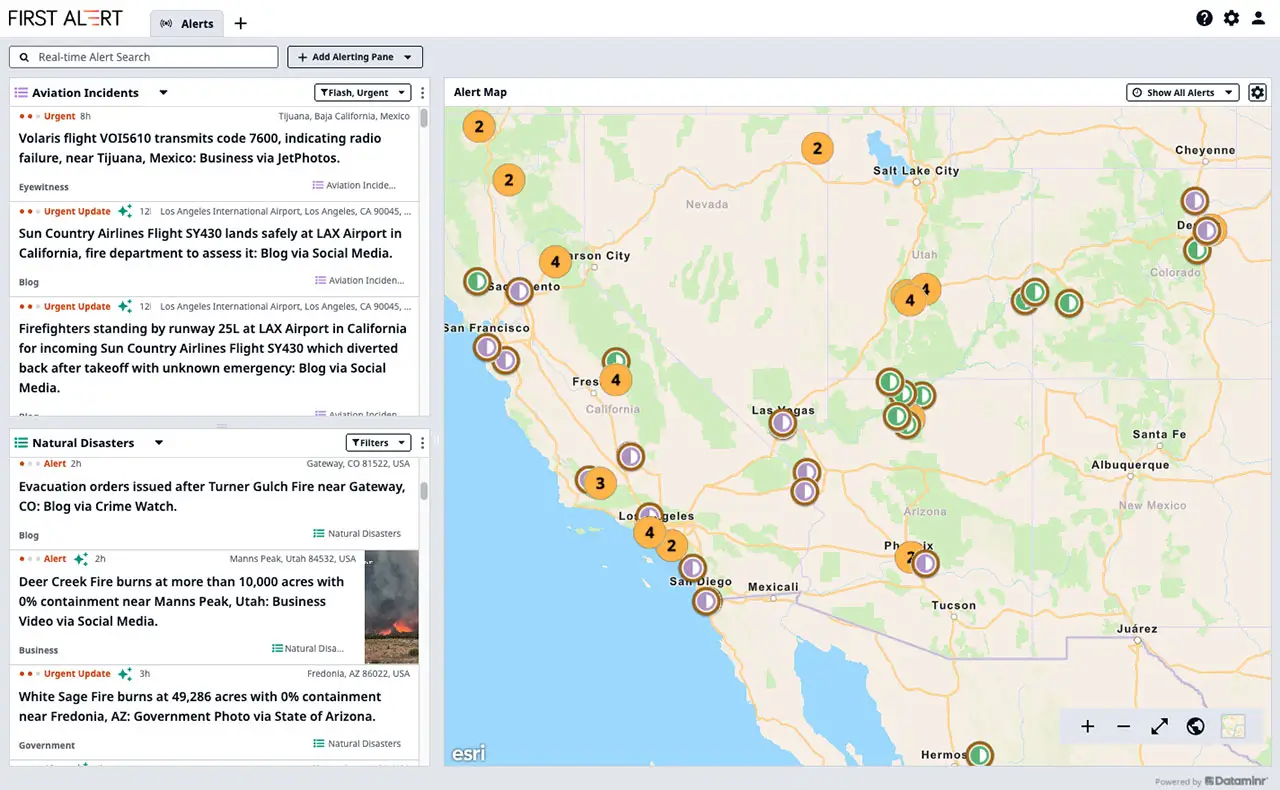1280x790 pixels.
Task: Toggle Show All Alerts on the map
Action: pyautogui.click(x=1182, y=92)
